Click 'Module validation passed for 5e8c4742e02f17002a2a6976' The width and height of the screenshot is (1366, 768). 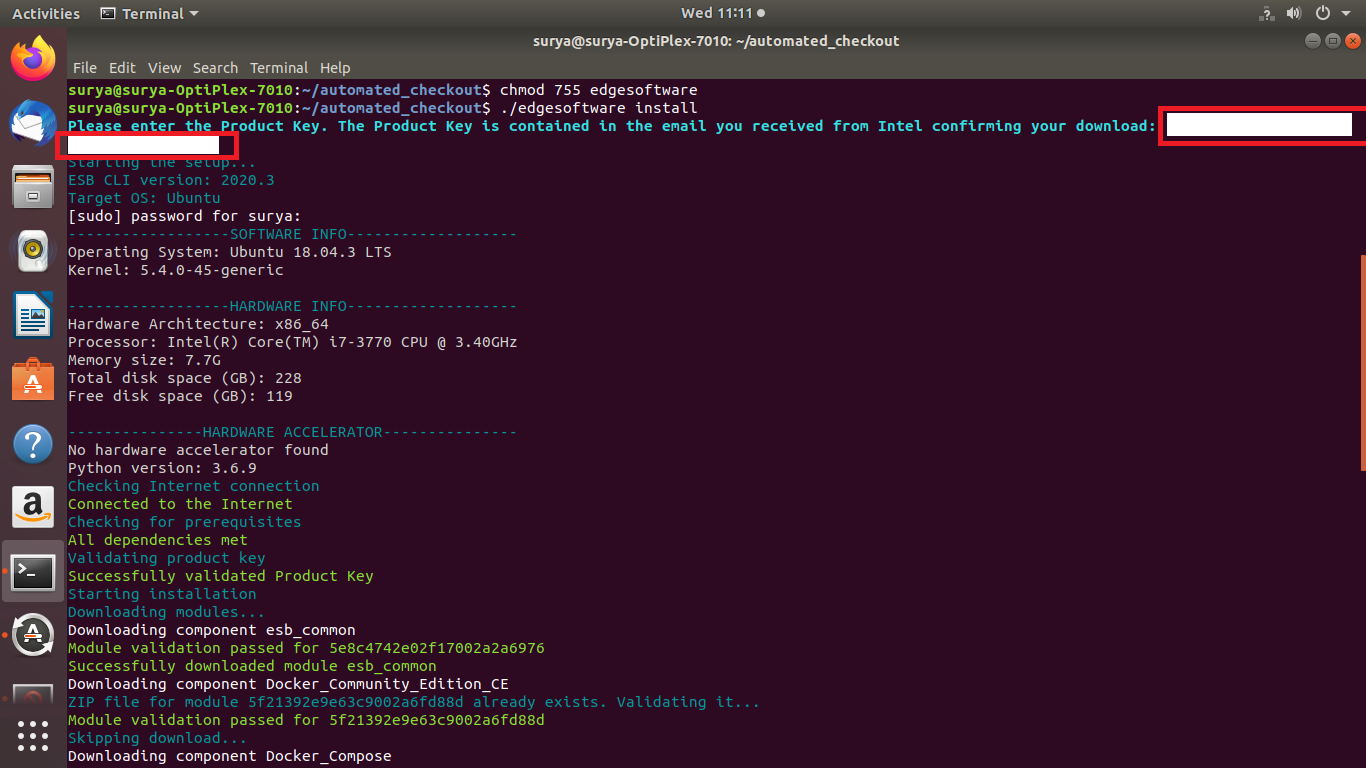pos(306,648)
